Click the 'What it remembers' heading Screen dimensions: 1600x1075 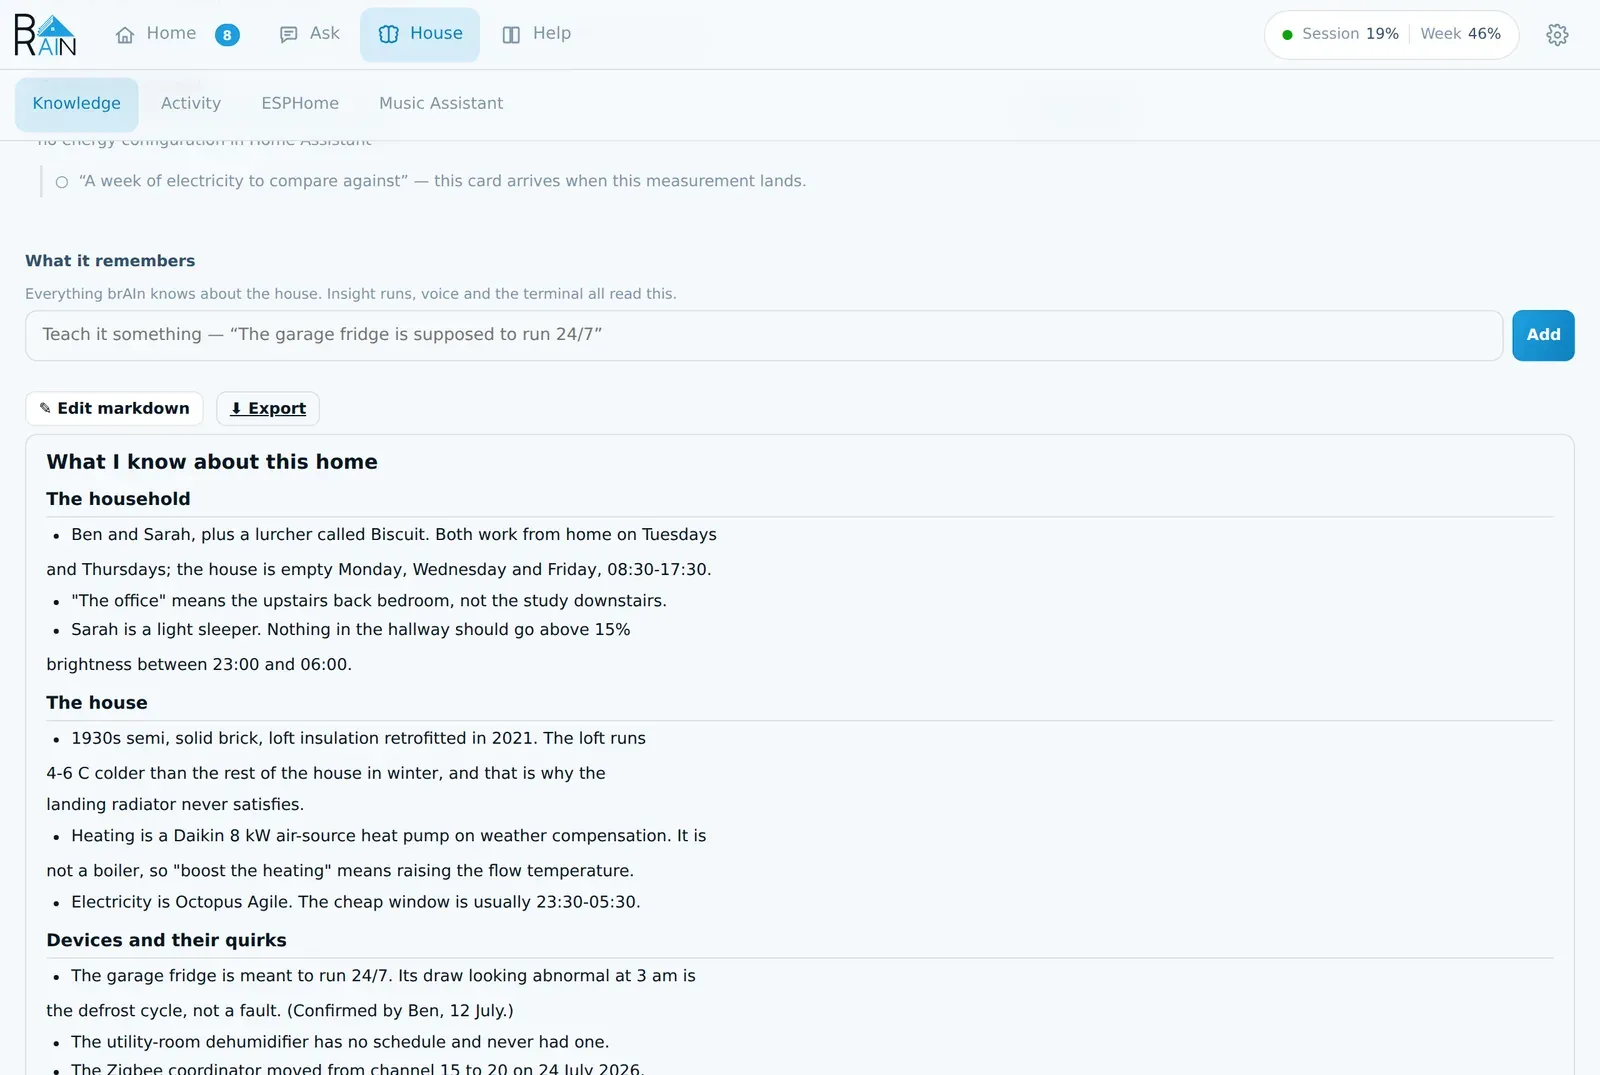coord(110,261)
